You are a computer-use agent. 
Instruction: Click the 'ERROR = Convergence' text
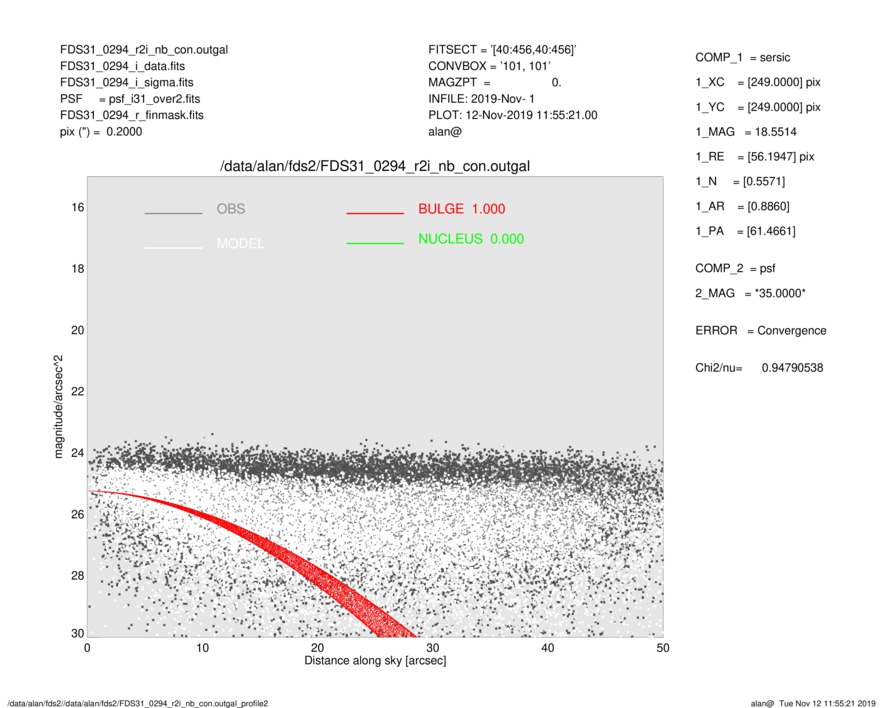(x=761, y=331)
